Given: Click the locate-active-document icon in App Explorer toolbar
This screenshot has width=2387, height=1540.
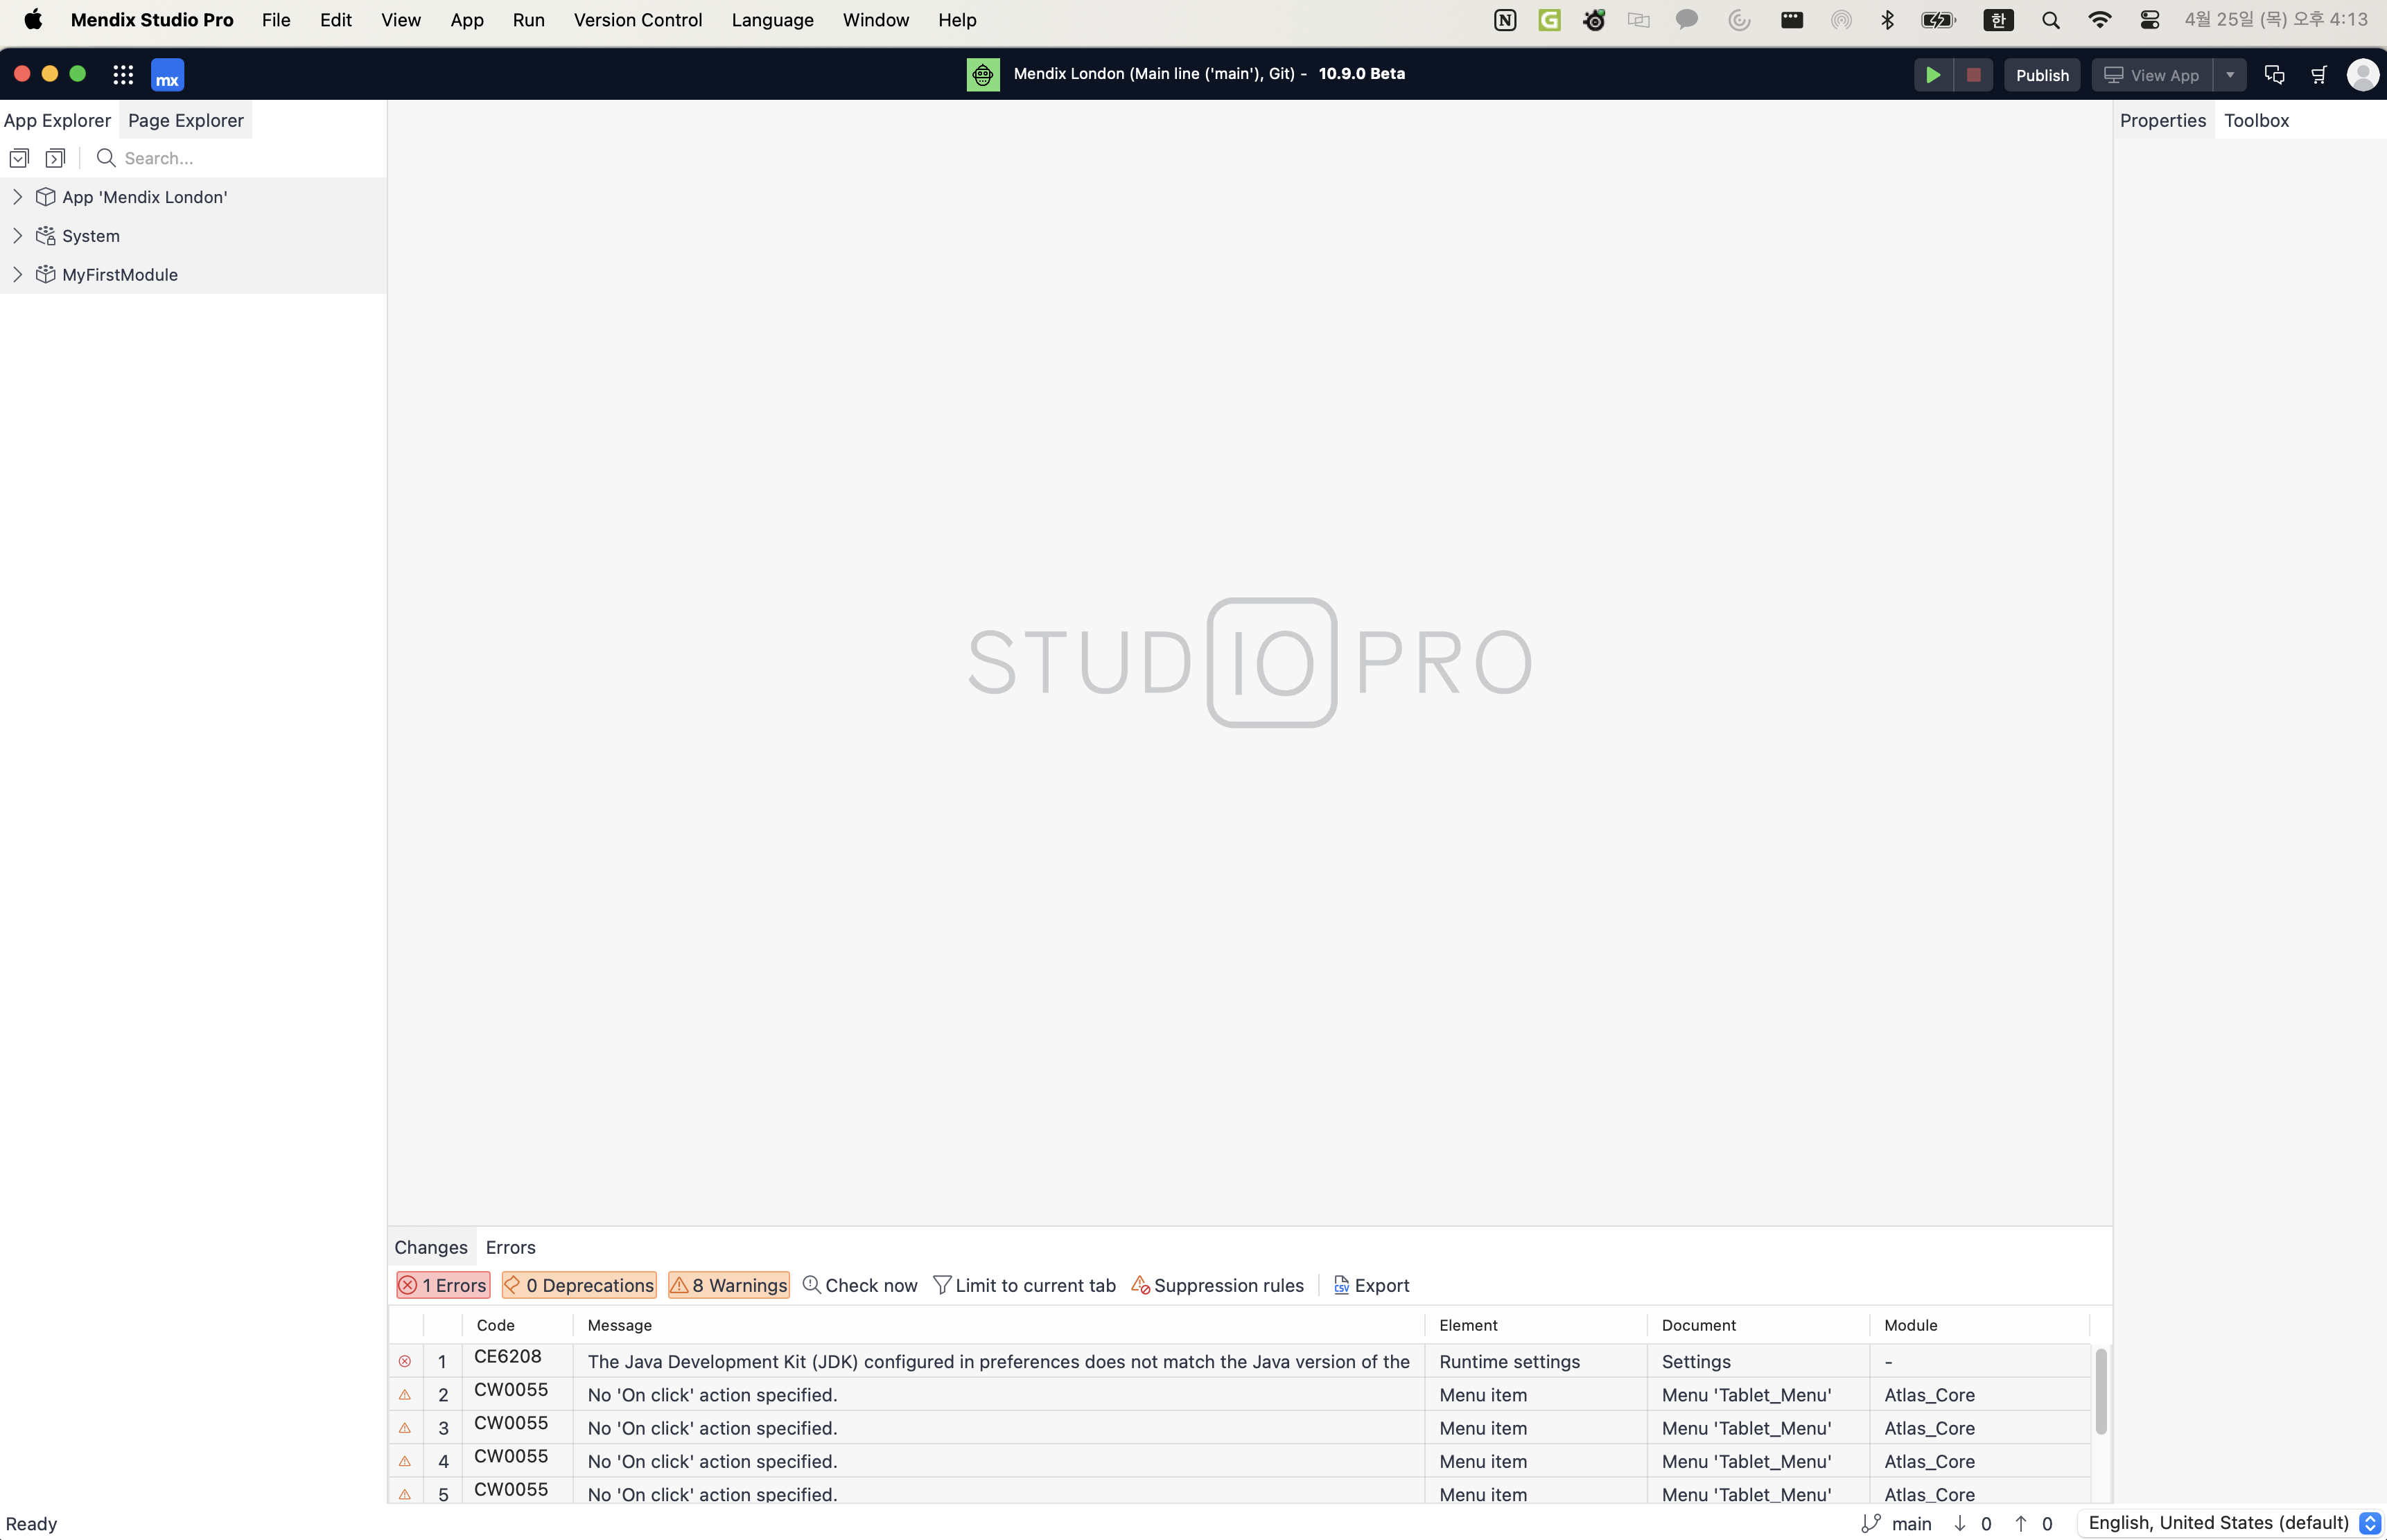Looking at the screenshot, I should pos(56,158).
